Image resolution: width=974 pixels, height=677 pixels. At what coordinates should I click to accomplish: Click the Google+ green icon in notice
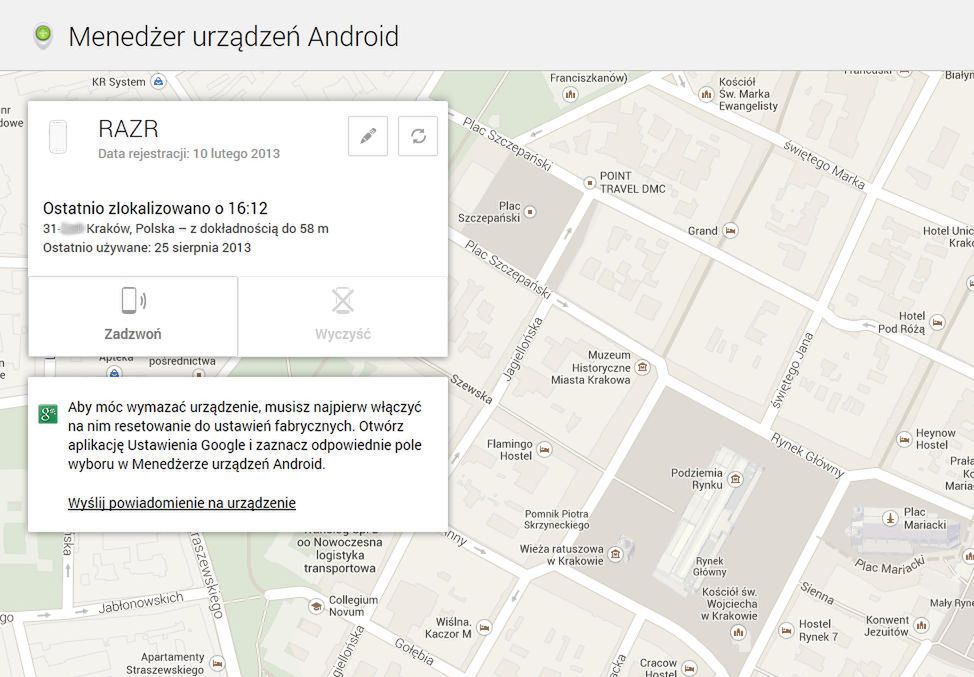point(48,414)
